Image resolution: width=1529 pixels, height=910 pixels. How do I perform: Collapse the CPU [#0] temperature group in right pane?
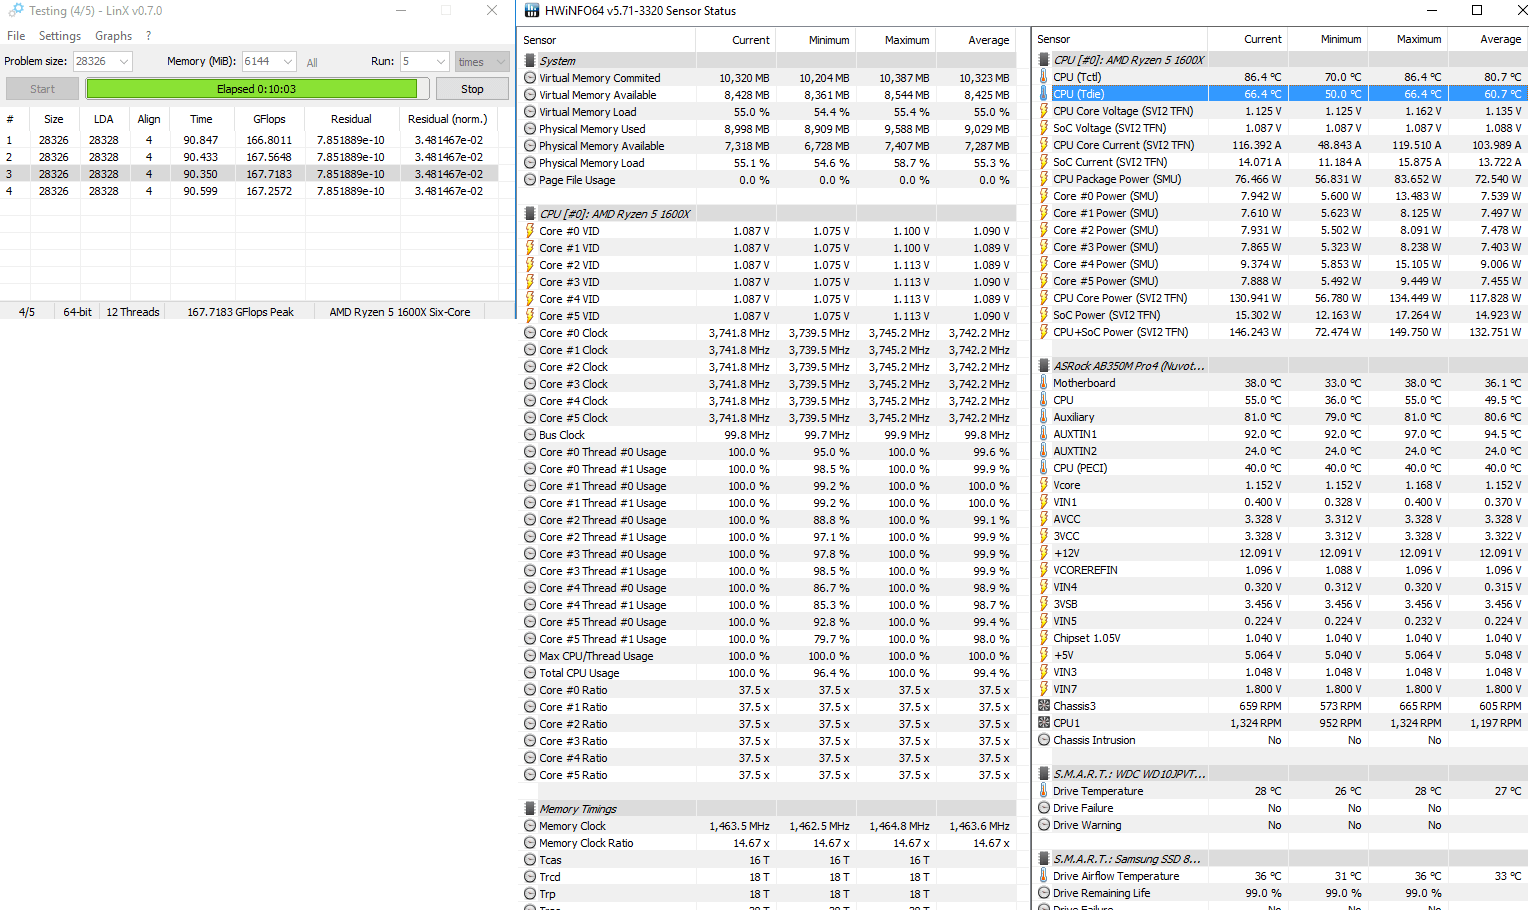point(1044,60)
